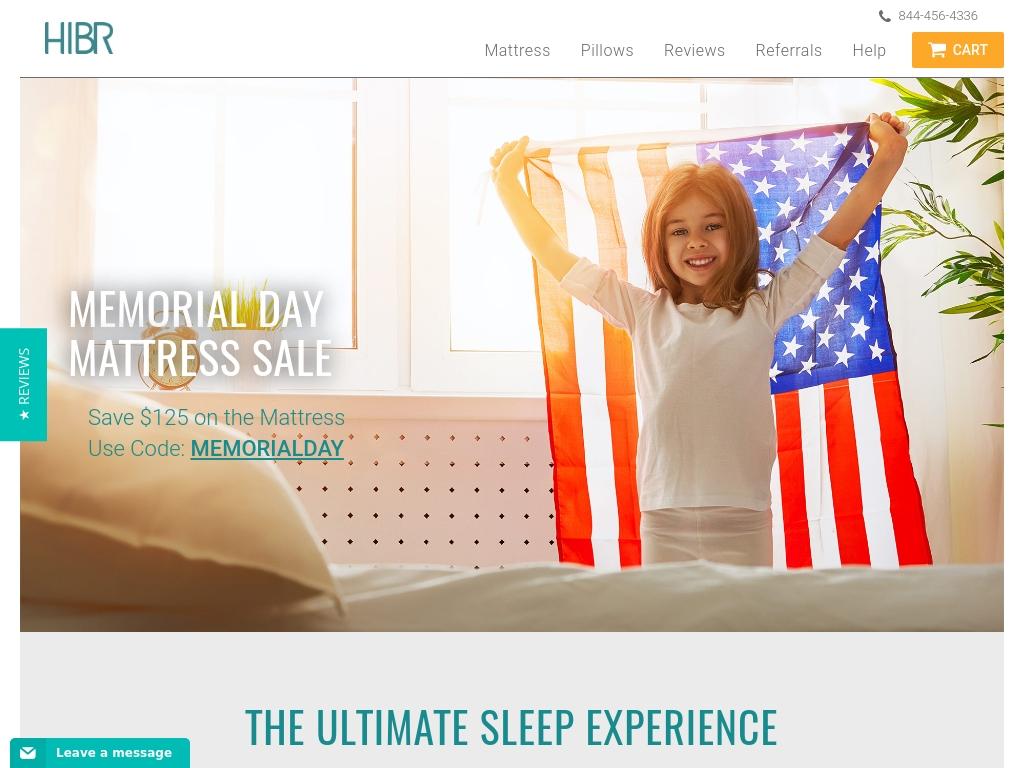Click the pillow in the hero banner

point(176,503)
